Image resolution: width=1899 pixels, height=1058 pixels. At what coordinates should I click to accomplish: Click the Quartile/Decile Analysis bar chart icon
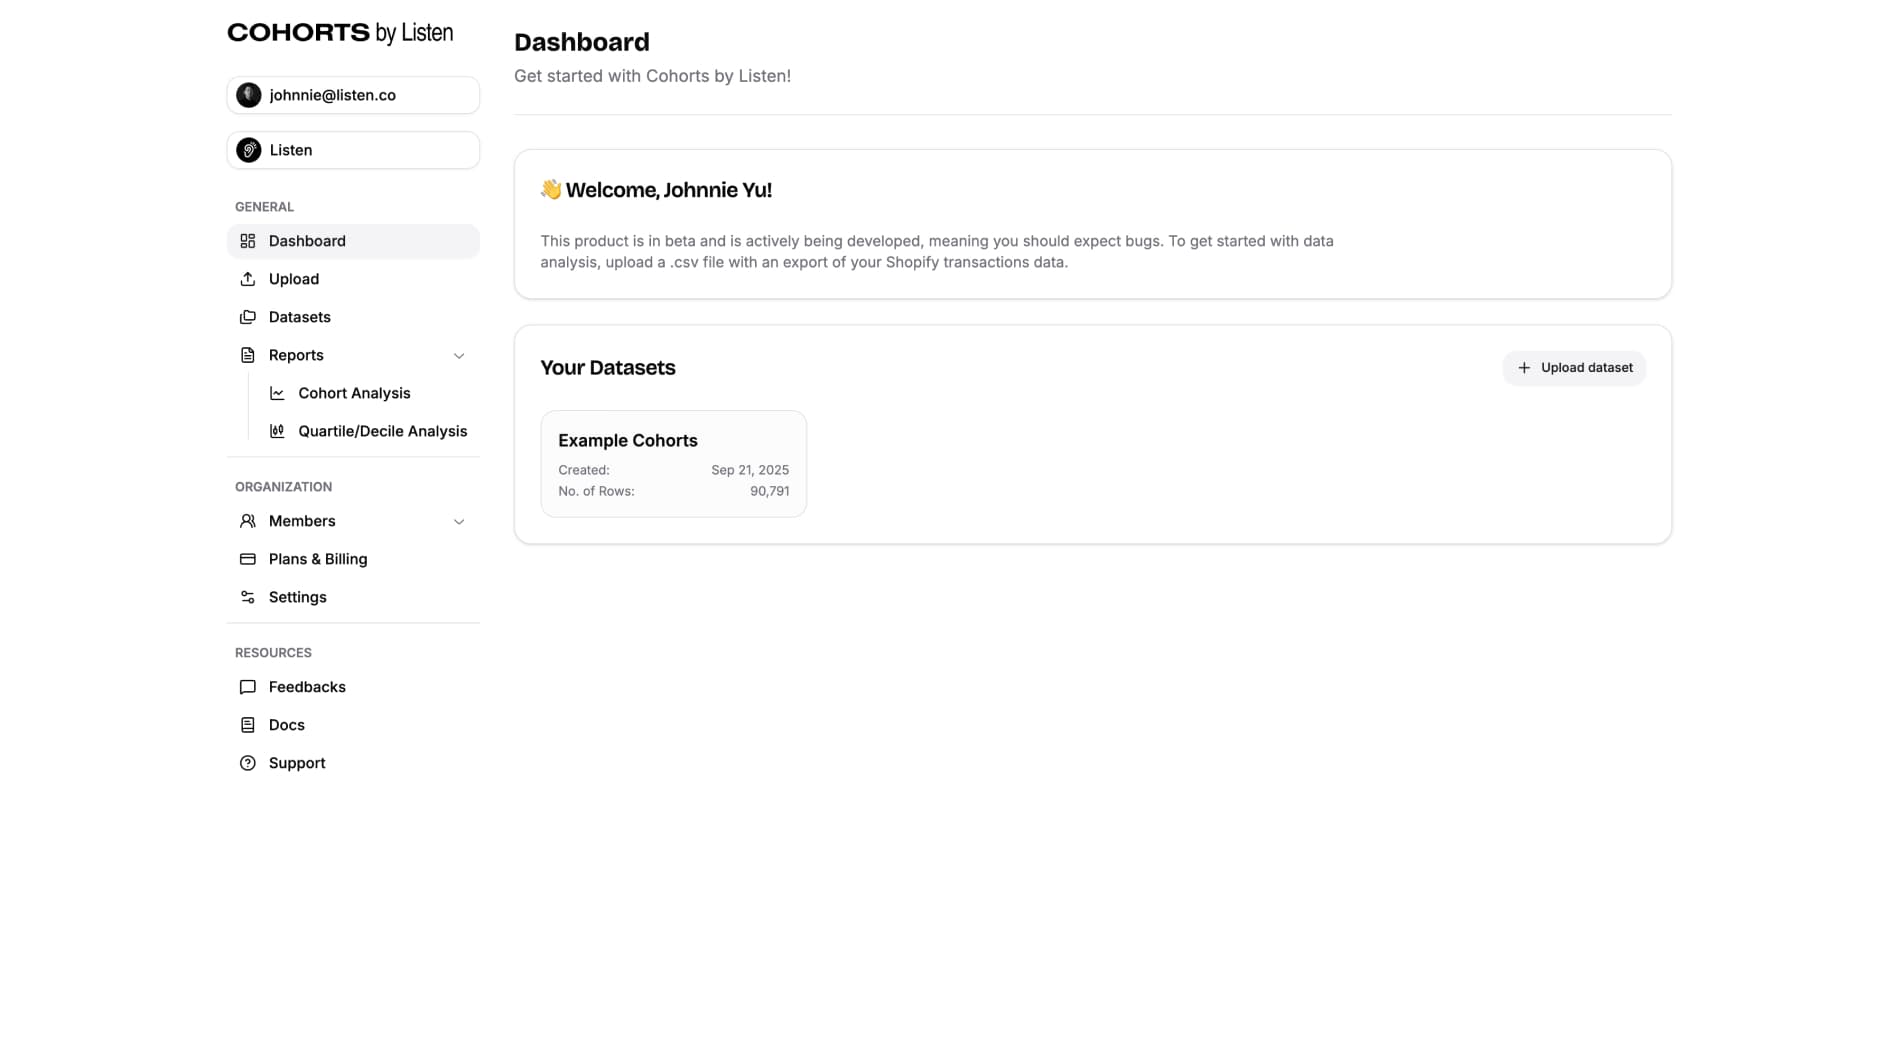tap(277, 431)
